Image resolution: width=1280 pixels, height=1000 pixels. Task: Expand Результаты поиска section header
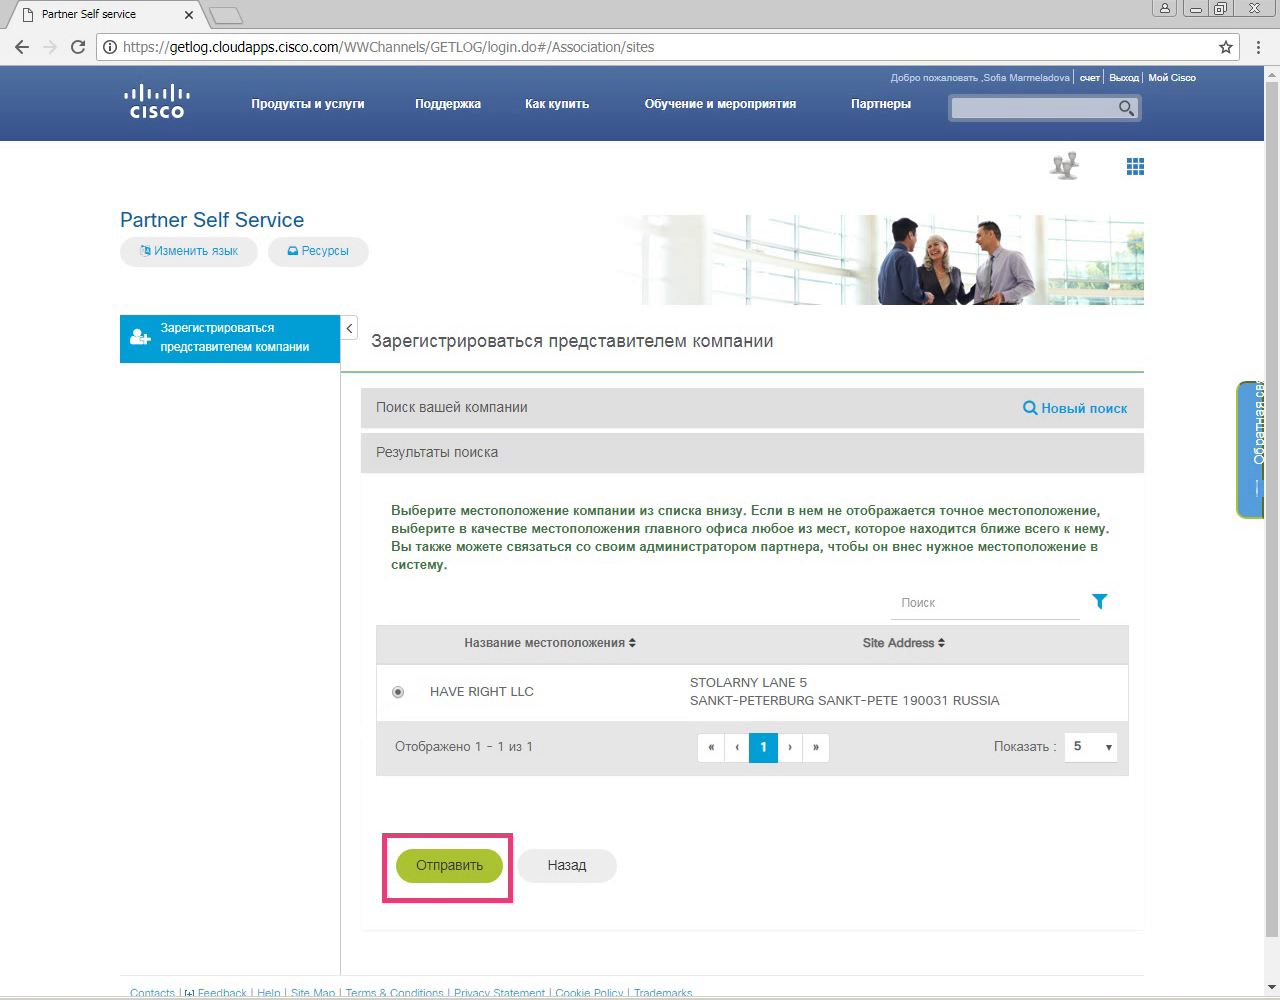click(x=752, y=452)
